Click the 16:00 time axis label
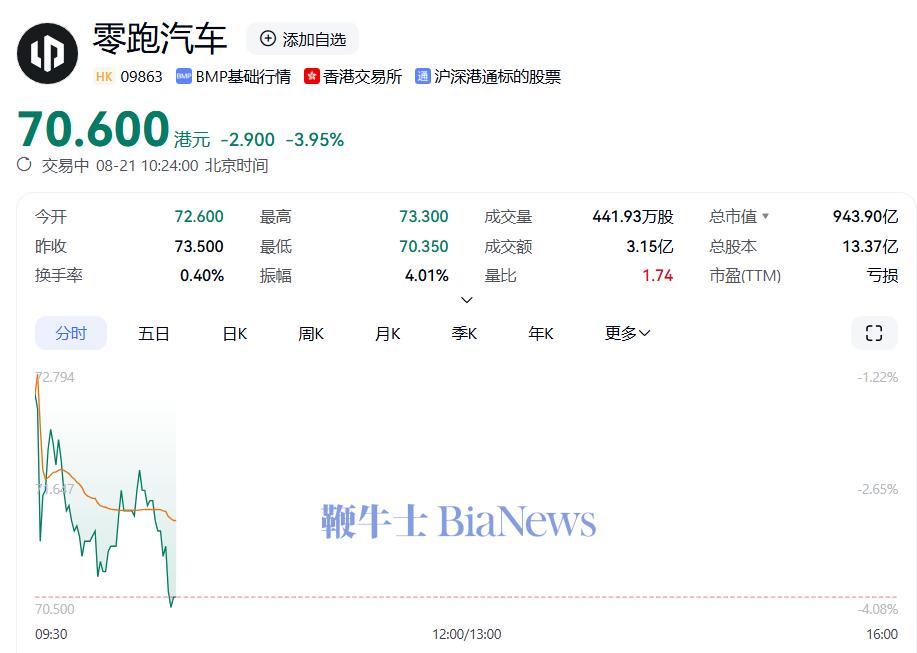The image size is (917, 653). click(x=882, y=634)
